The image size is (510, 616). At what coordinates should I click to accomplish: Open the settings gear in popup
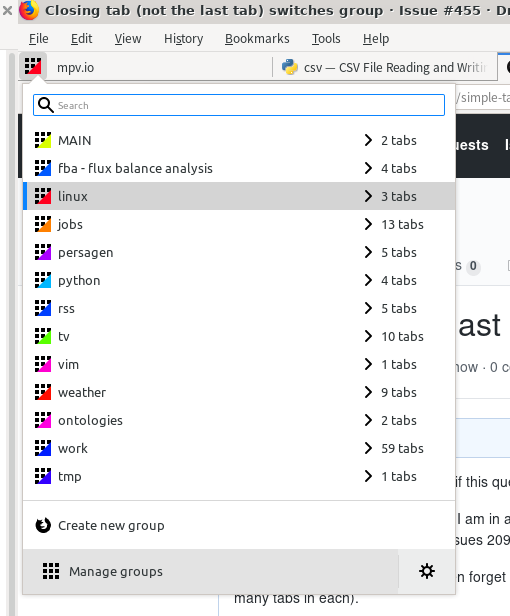click(427, 571)
